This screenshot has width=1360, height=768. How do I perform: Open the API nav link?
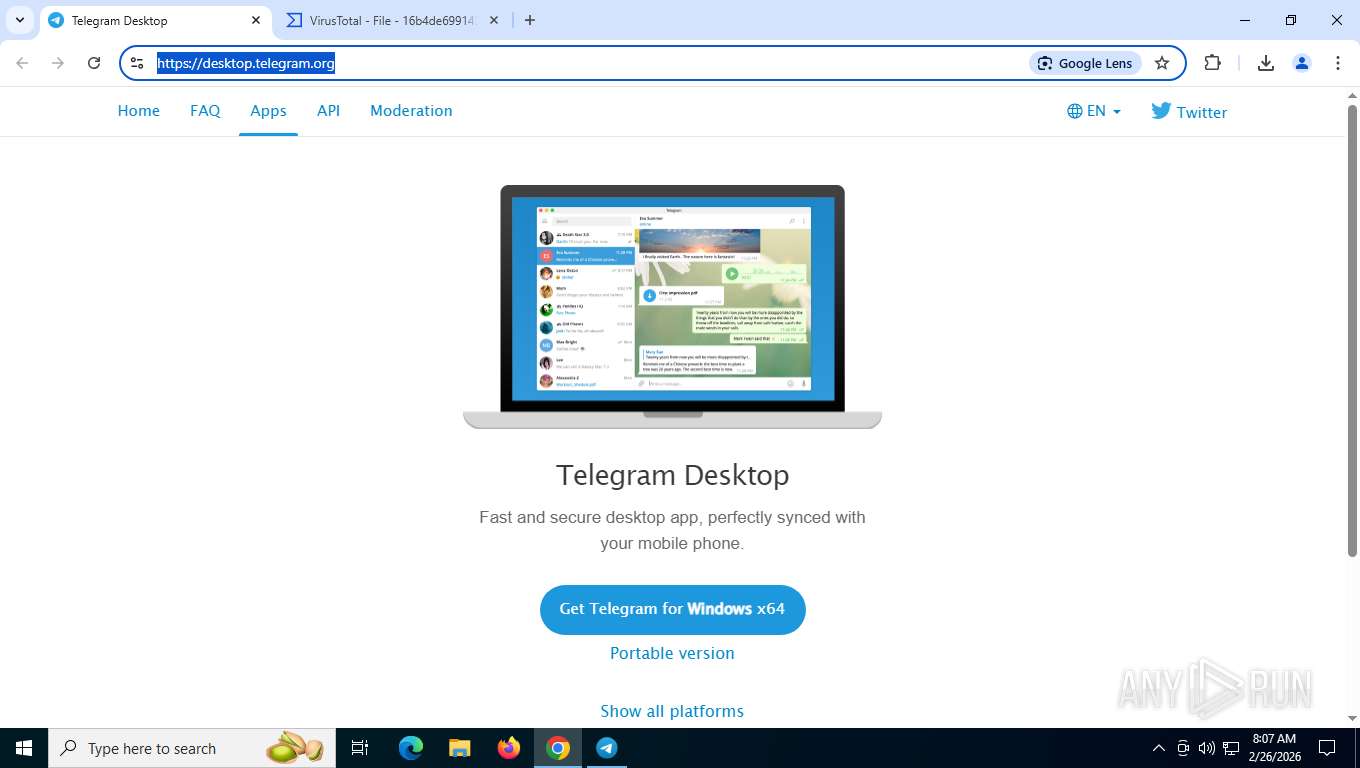coord(329,111)
